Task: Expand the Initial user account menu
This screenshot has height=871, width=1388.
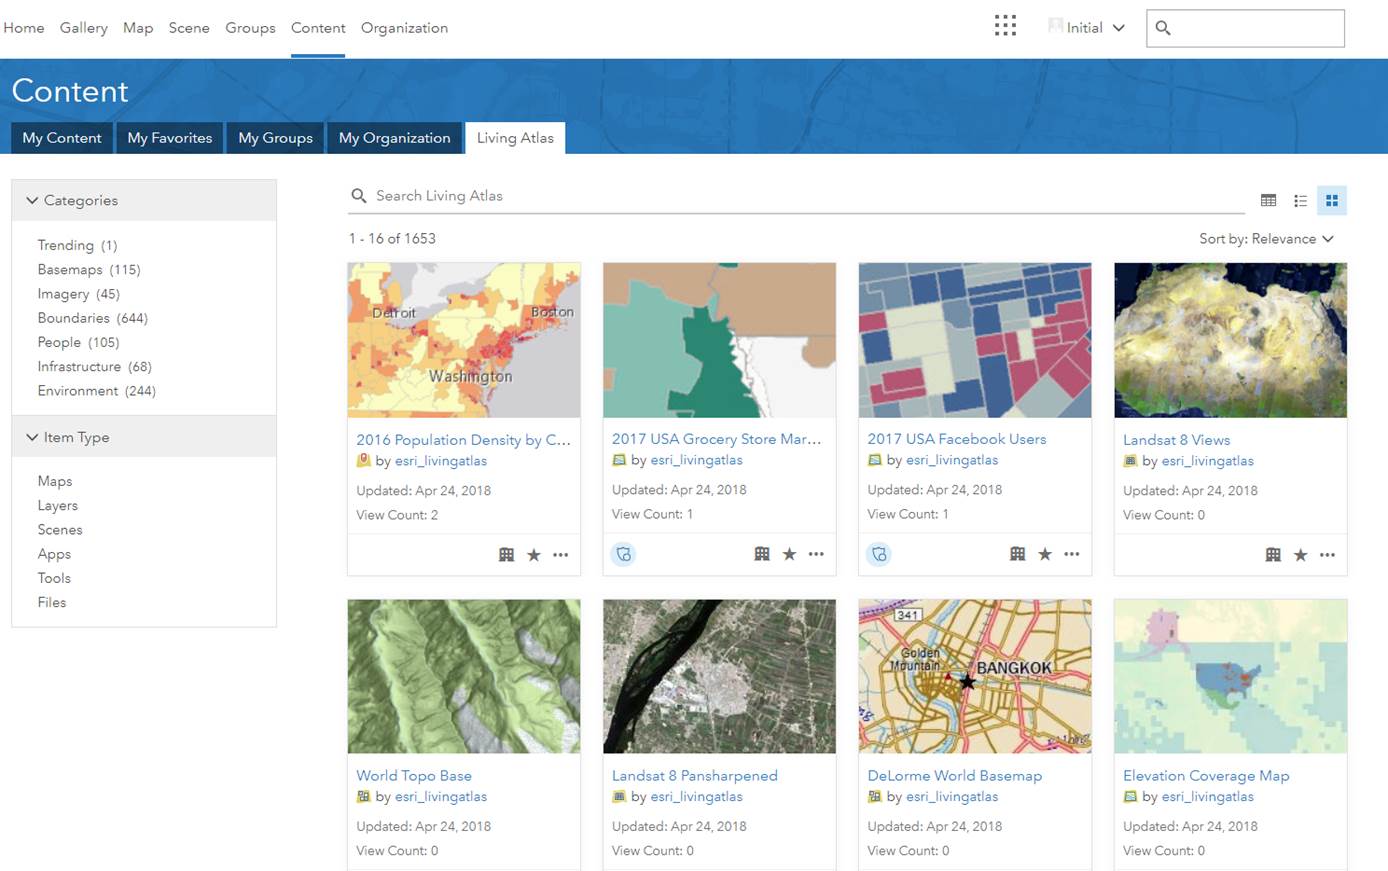Action: (x=1086, y=28)
